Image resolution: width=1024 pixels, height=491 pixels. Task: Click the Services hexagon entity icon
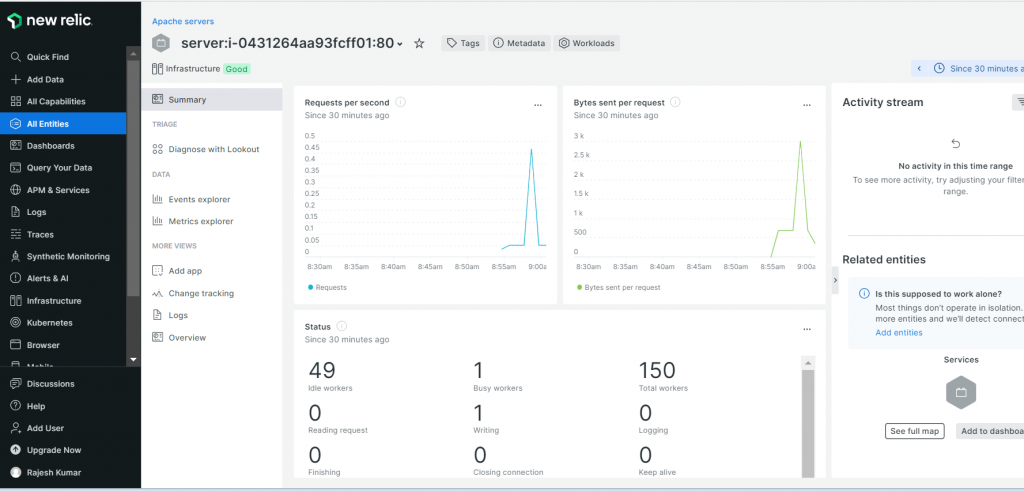(960, 393)
